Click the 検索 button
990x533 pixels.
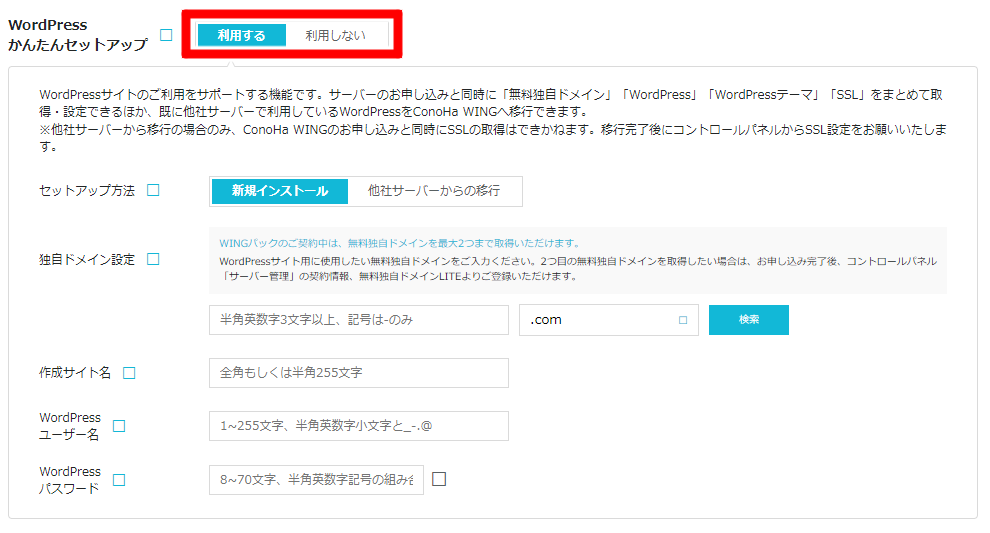[749, 320]
